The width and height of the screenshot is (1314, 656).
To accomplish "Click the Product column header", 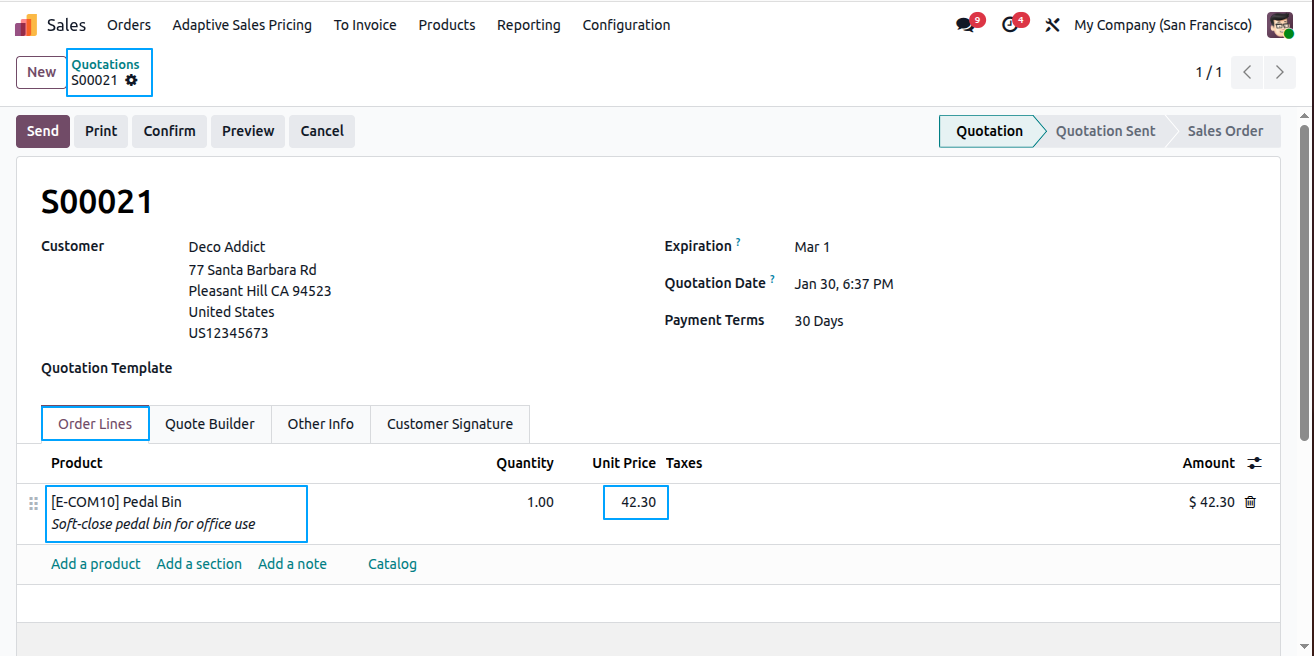I will click(x=77, y=463).
